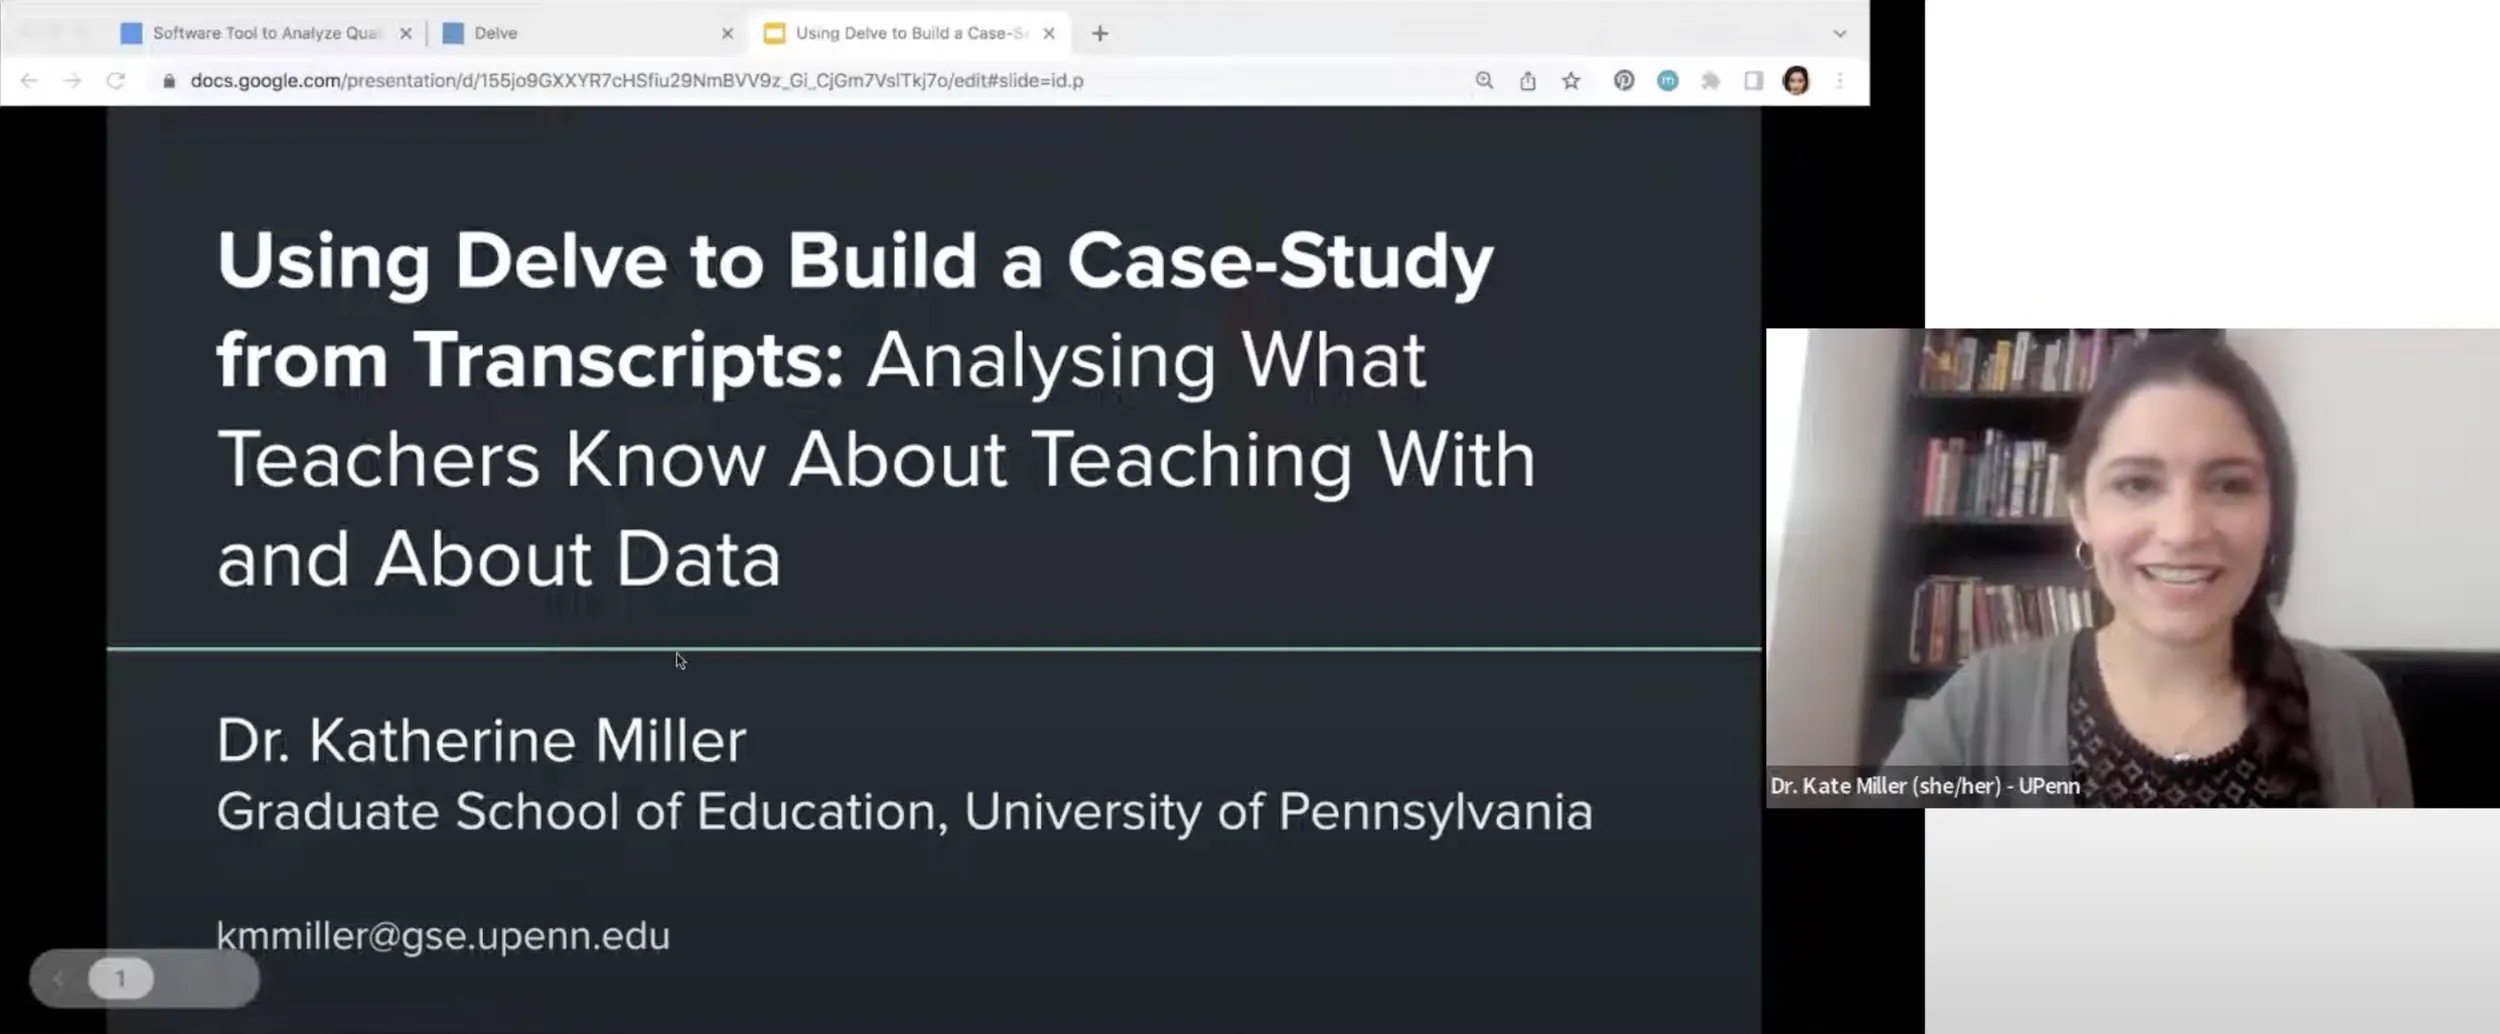This screenshot has width=2500, height=1034.
Task: Open the Extensions puzzle piece menu
Action: pyautogui.click(x=1710, y=80)
